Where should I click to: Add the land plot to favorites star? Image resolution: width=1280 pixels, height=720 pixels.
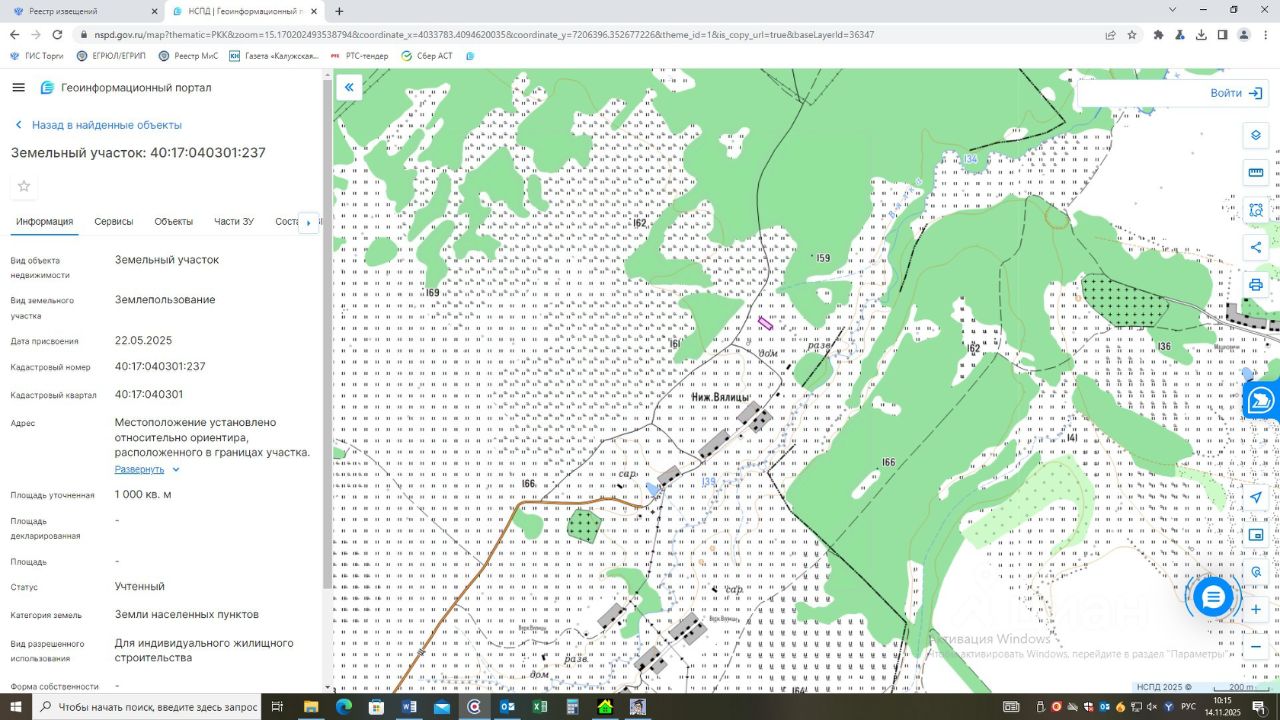(x=24, y=186)
